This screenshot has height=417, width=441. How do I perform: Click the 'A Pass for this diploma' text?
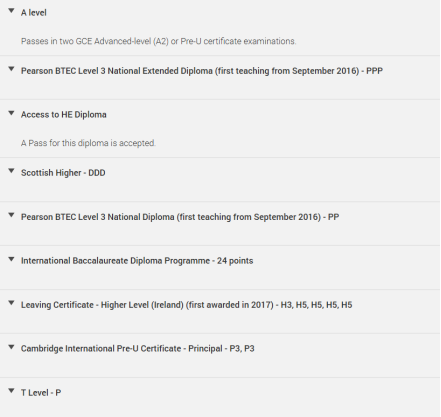point(88,143)
